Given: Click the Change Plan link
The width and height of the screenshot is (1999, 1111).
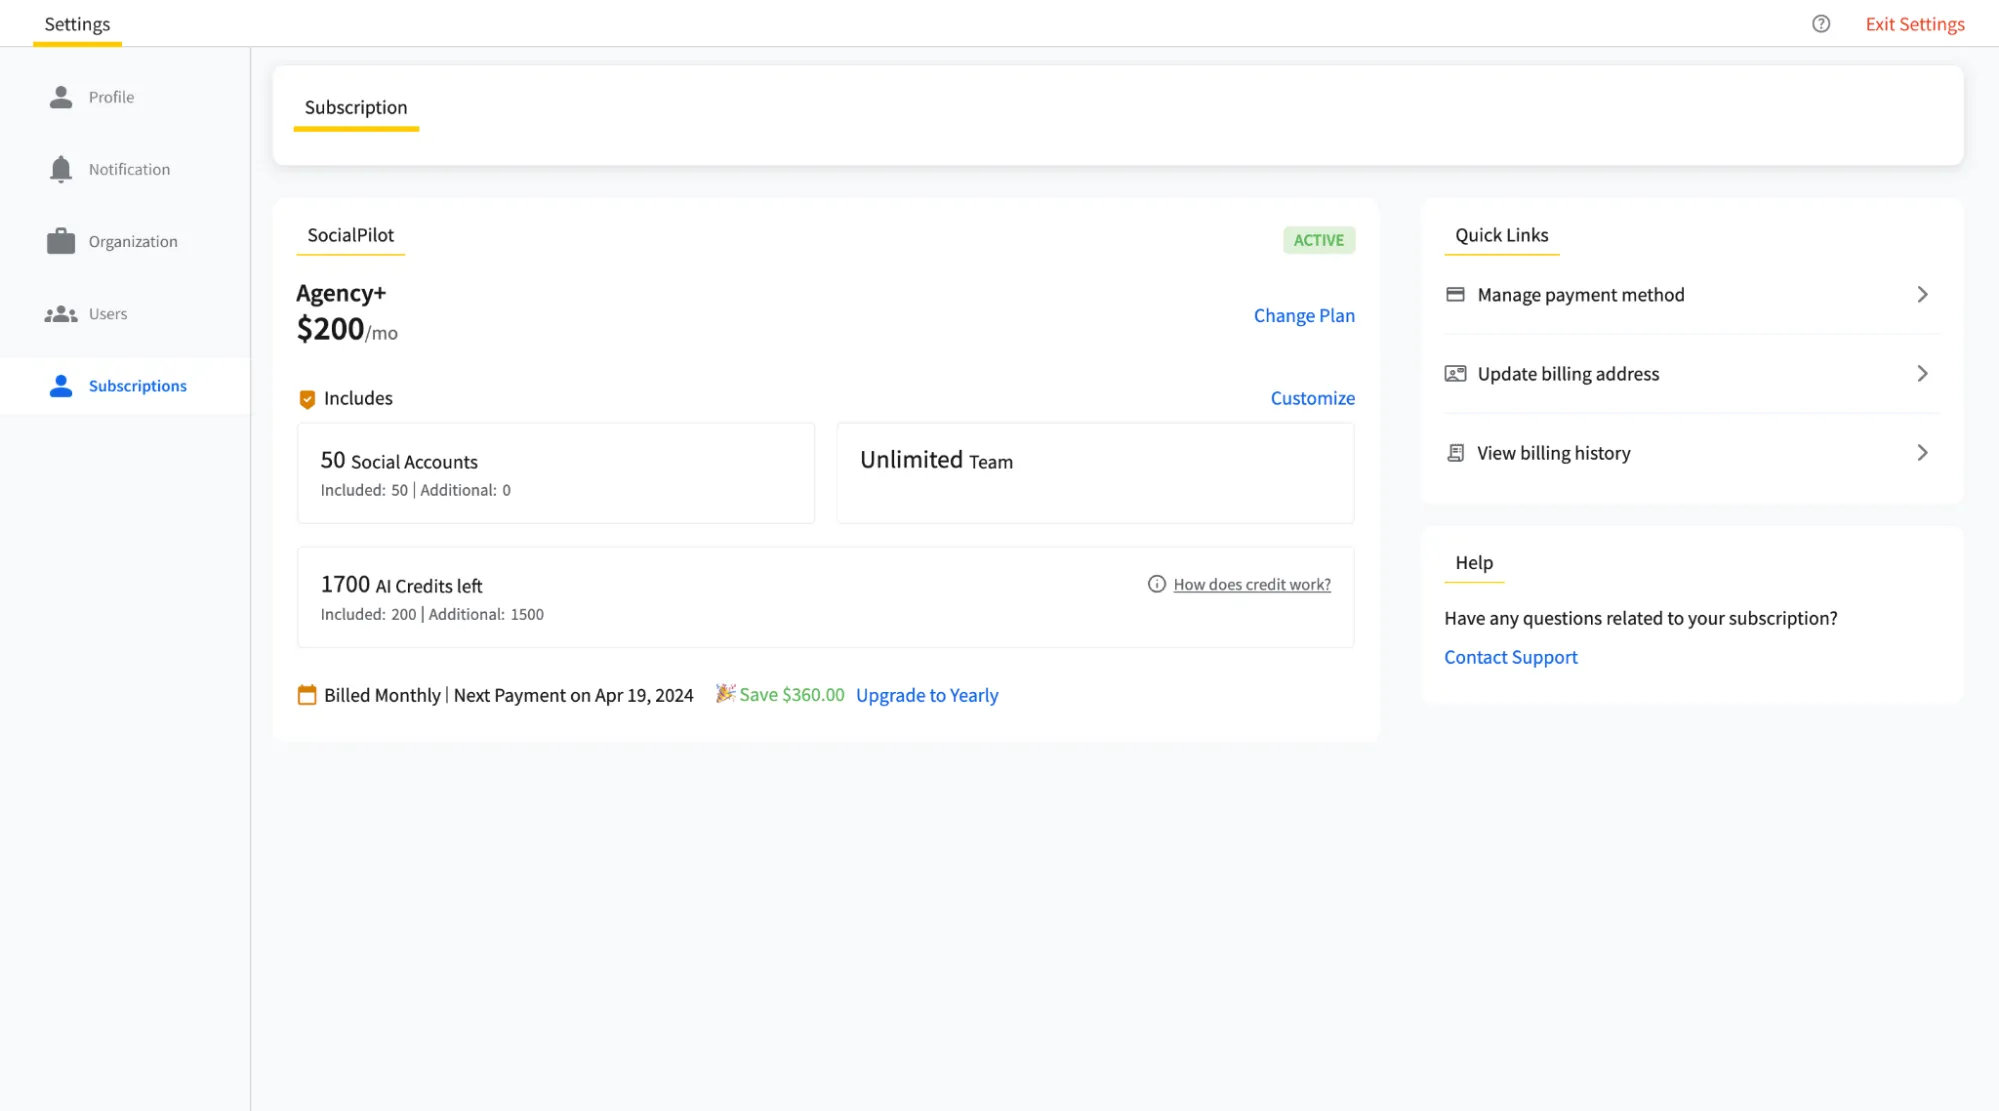Looking at the screenshot, I should (x=1304, y=315).
